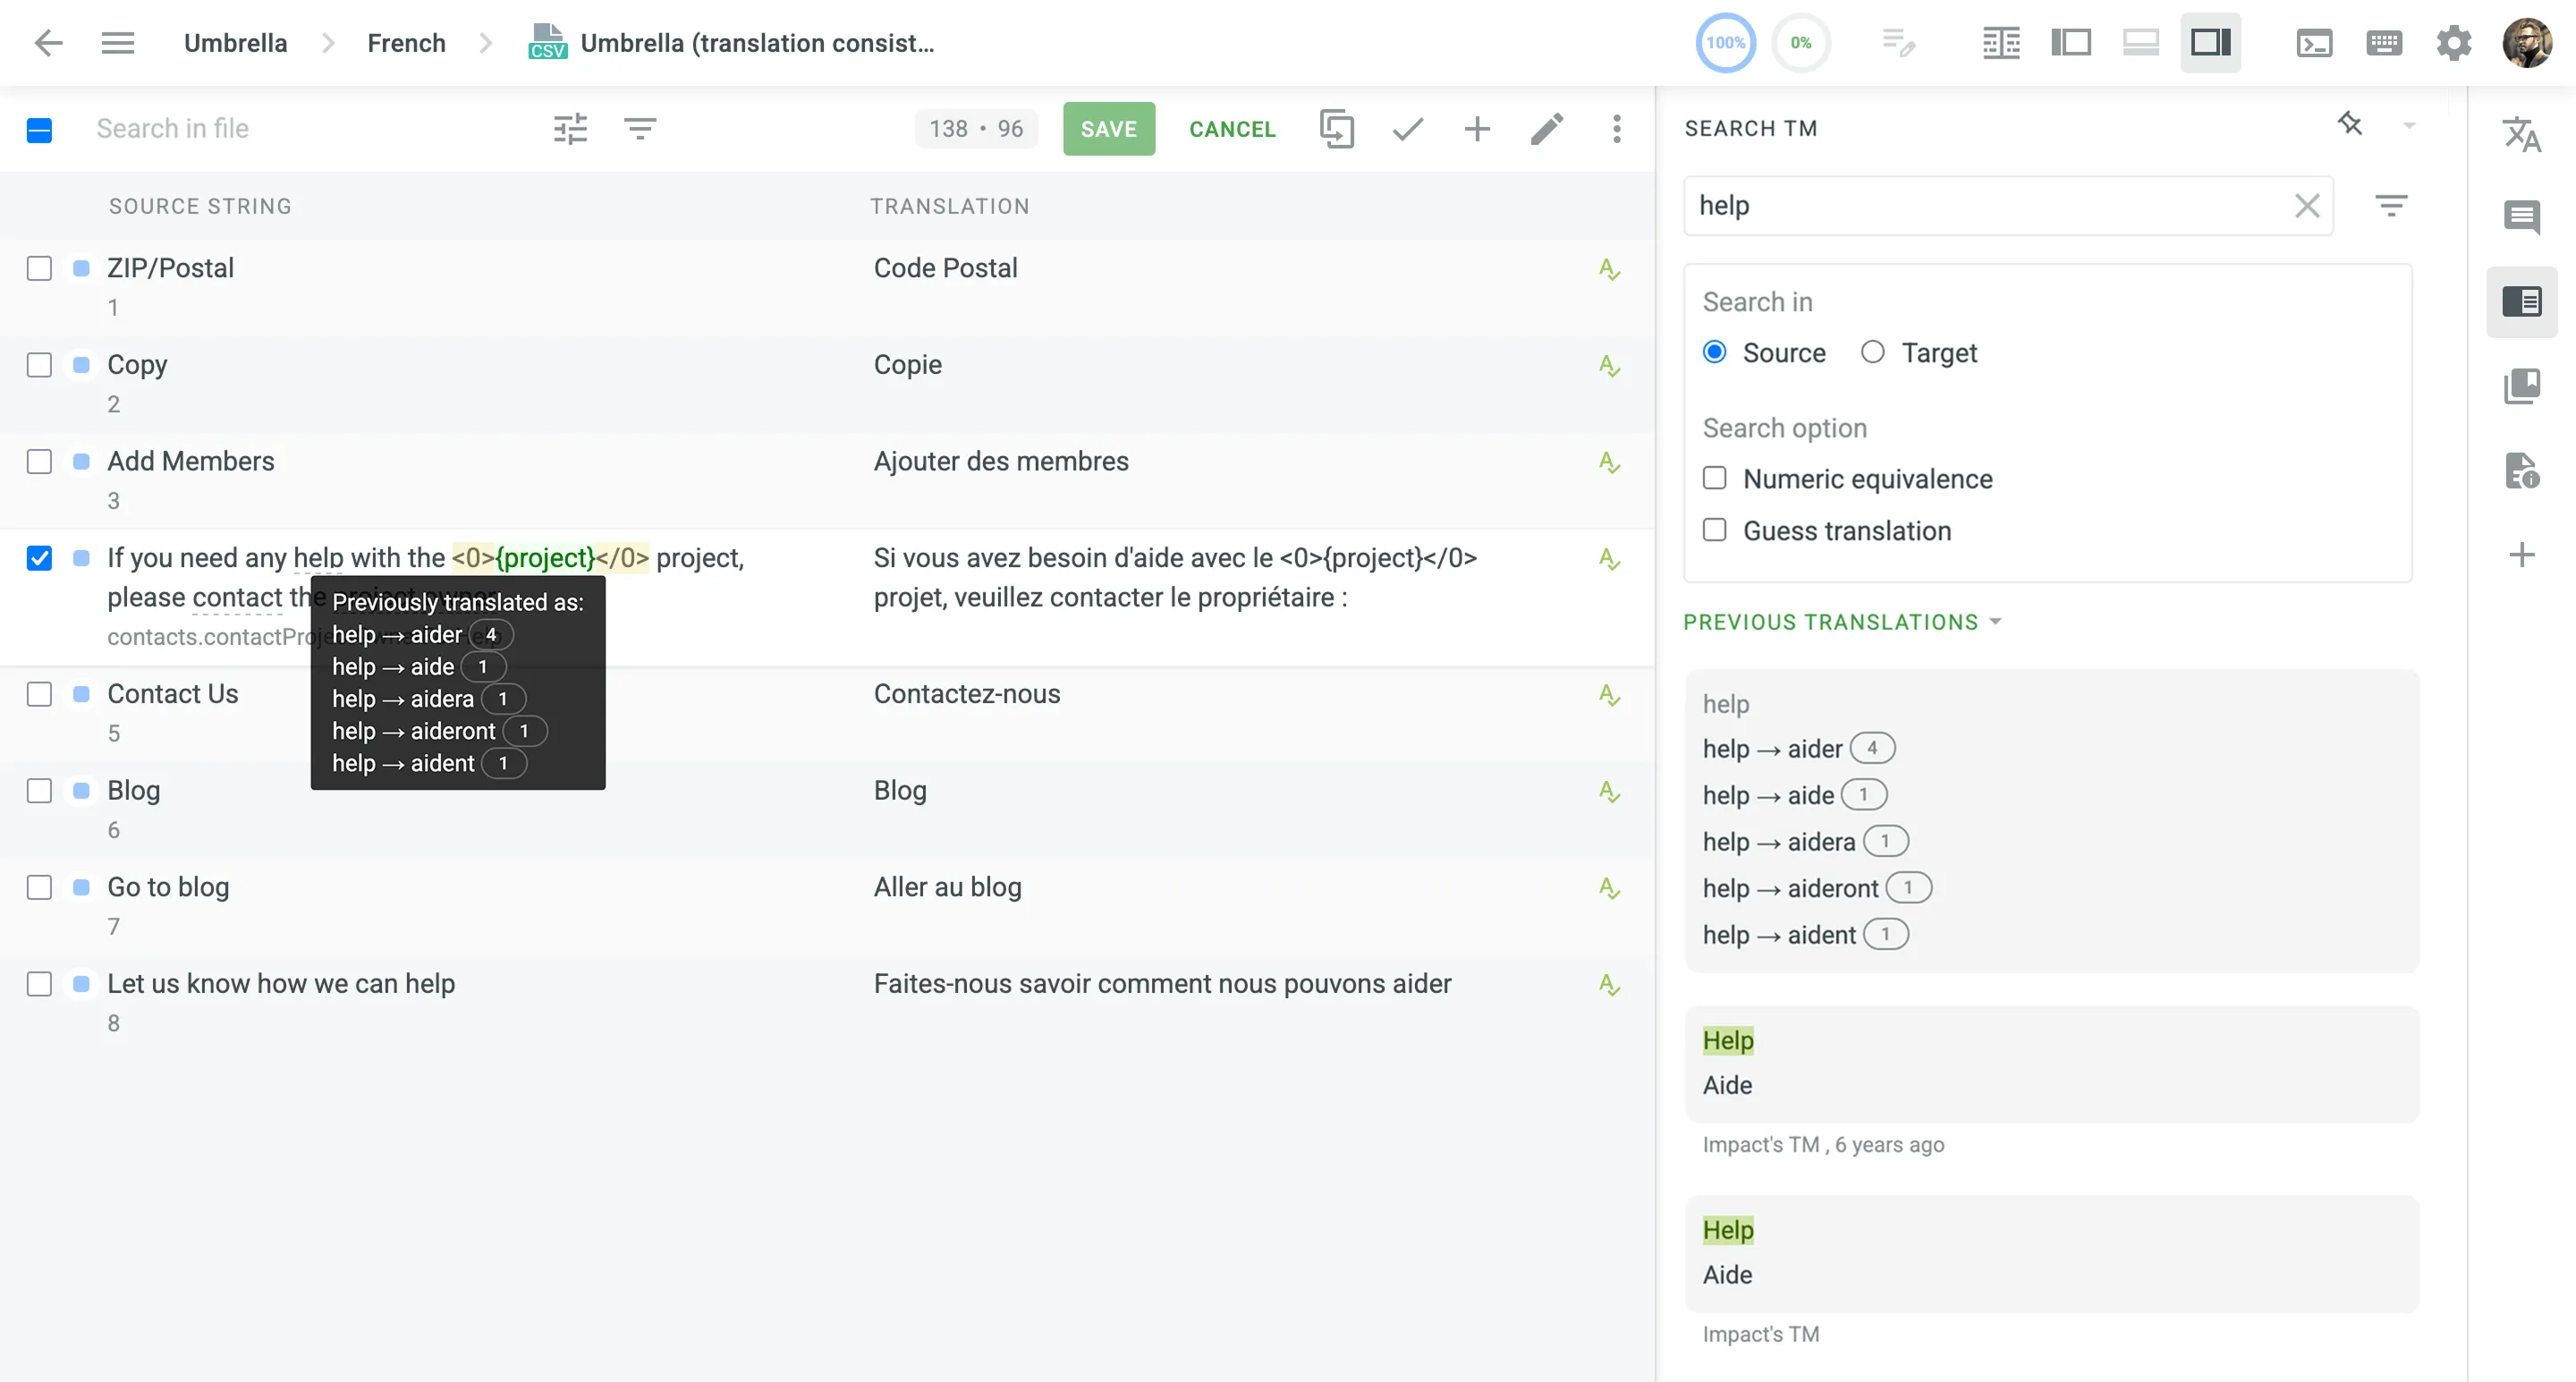2576x1382 pixels.
Task: Open the file info panel icon
Action: [x=2524, y=471]
